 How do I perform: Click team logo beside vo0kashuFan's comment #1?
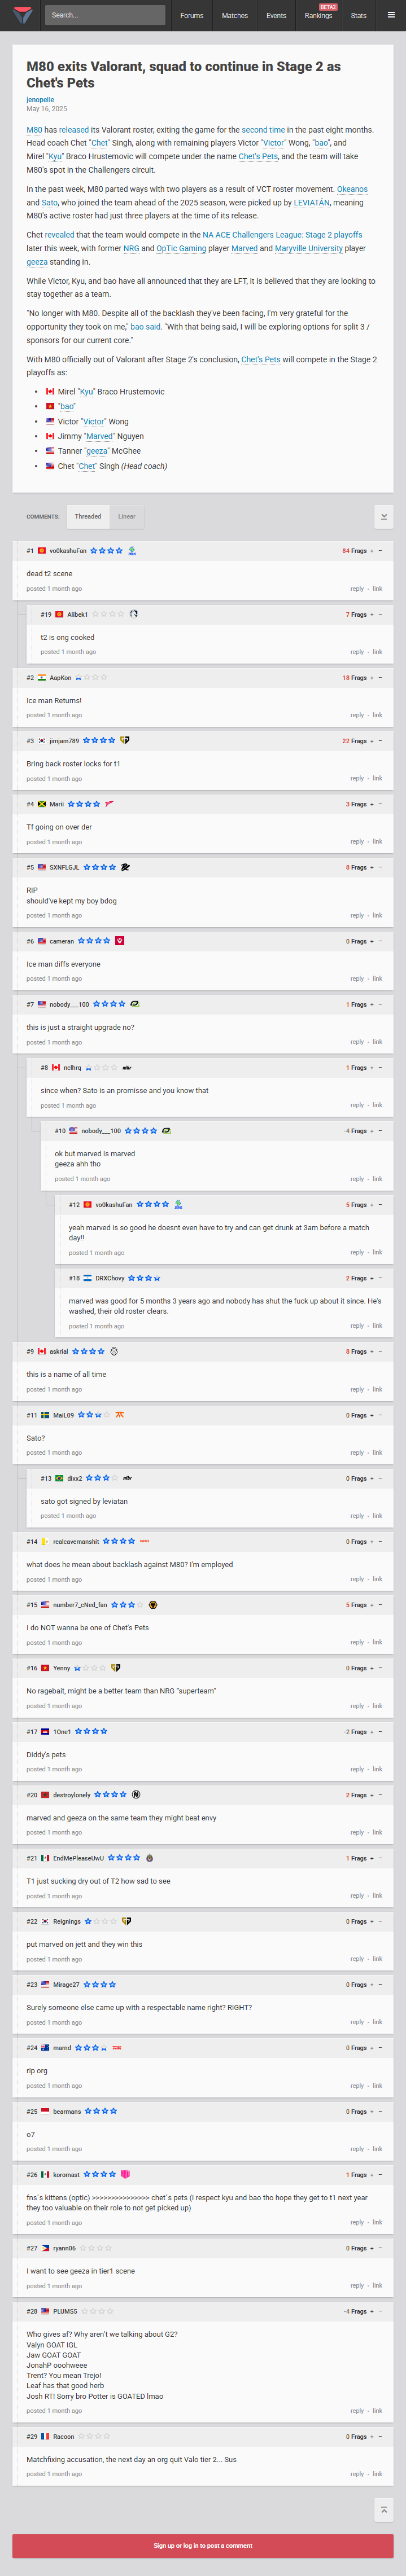(x=132, y=551)
